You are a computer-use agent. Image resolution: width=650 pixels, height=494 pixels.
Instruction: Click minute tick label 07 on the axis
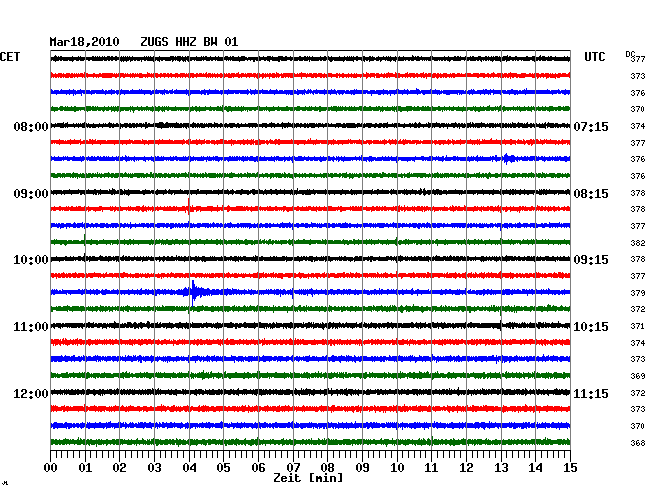tap(293, 468)
